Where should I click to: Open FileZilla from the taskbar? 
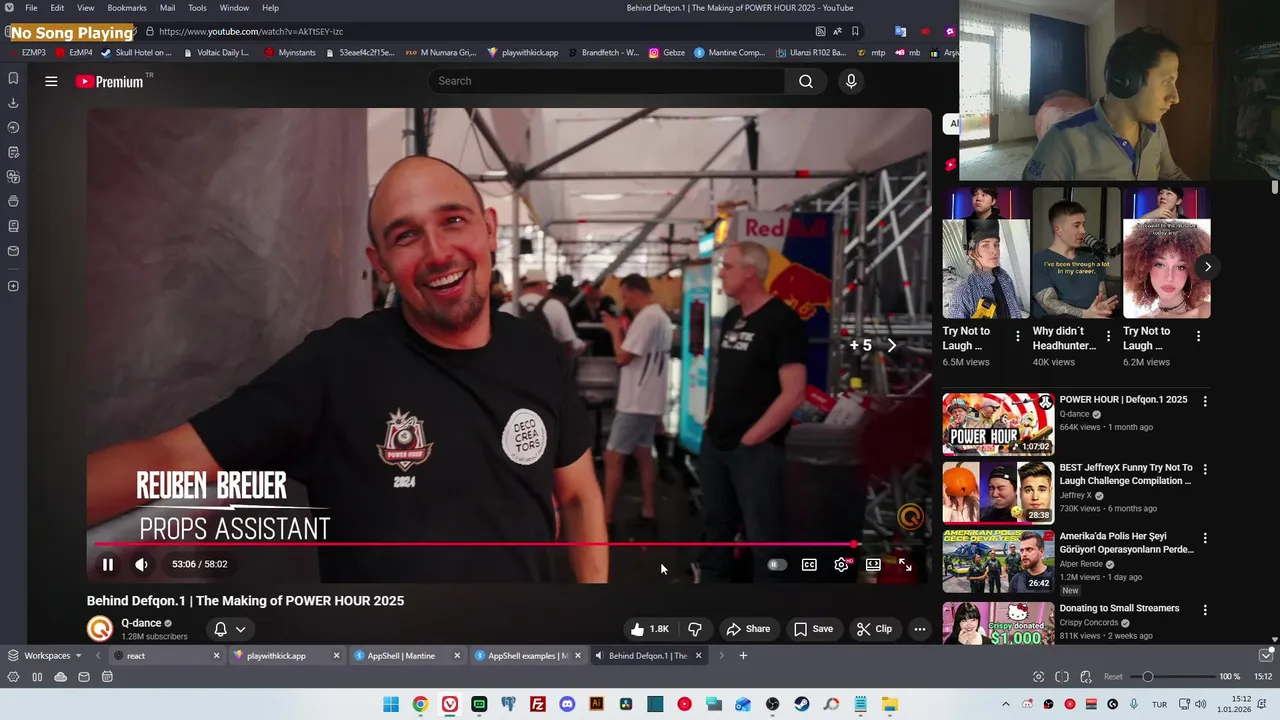[x=538, y=704]
